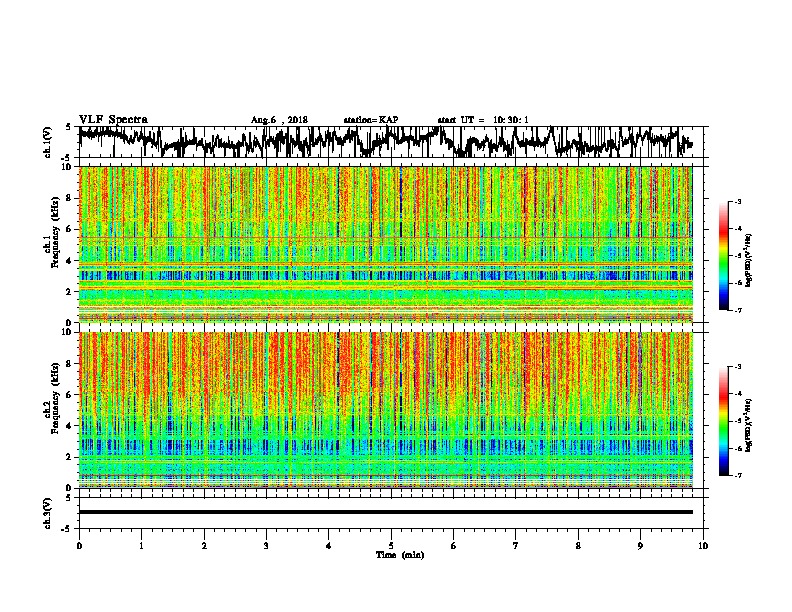The image size is (792, 612).
Task: Click inside the ch.1 spectrogram panel
Action: (x=385, y=244)
